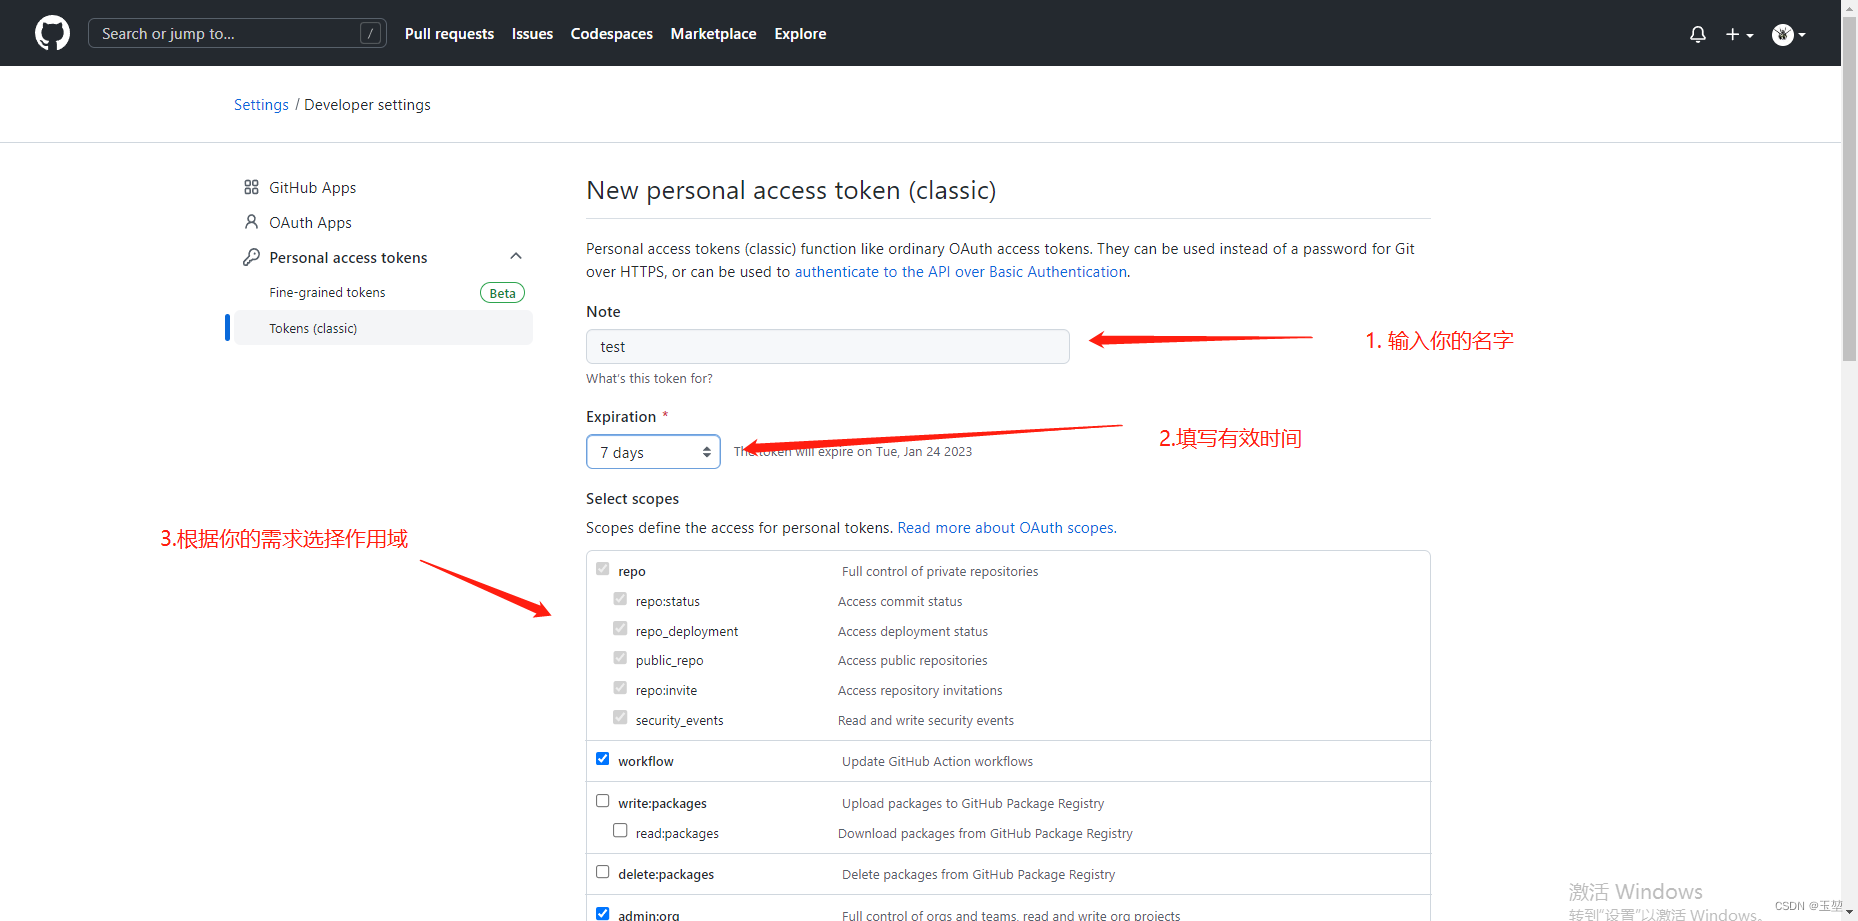The image size is (1858, 921).
Task: Click the 'Access commit status' description
Action: [x=900, y=602]
